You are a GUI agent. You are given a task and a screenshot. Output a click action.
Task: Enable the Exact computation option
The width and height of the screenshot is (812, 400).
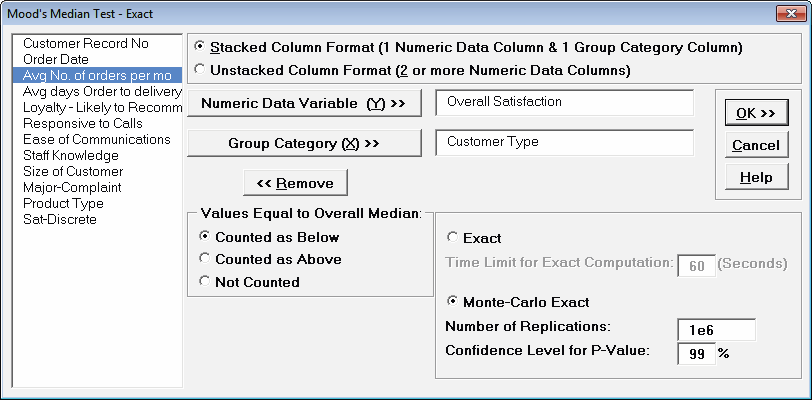tap(453, 238)
